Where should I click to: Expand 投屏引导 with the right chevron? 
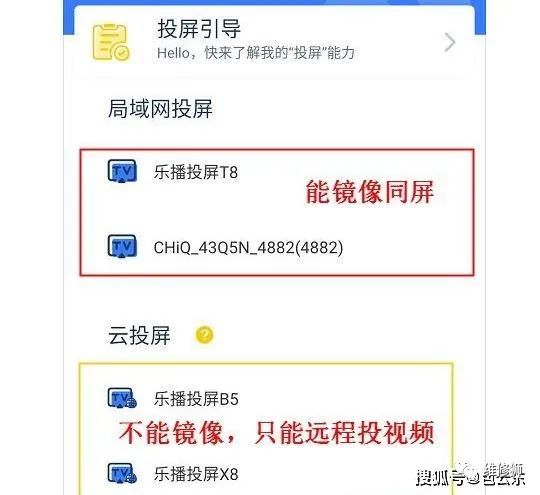[x=450, y=42]
